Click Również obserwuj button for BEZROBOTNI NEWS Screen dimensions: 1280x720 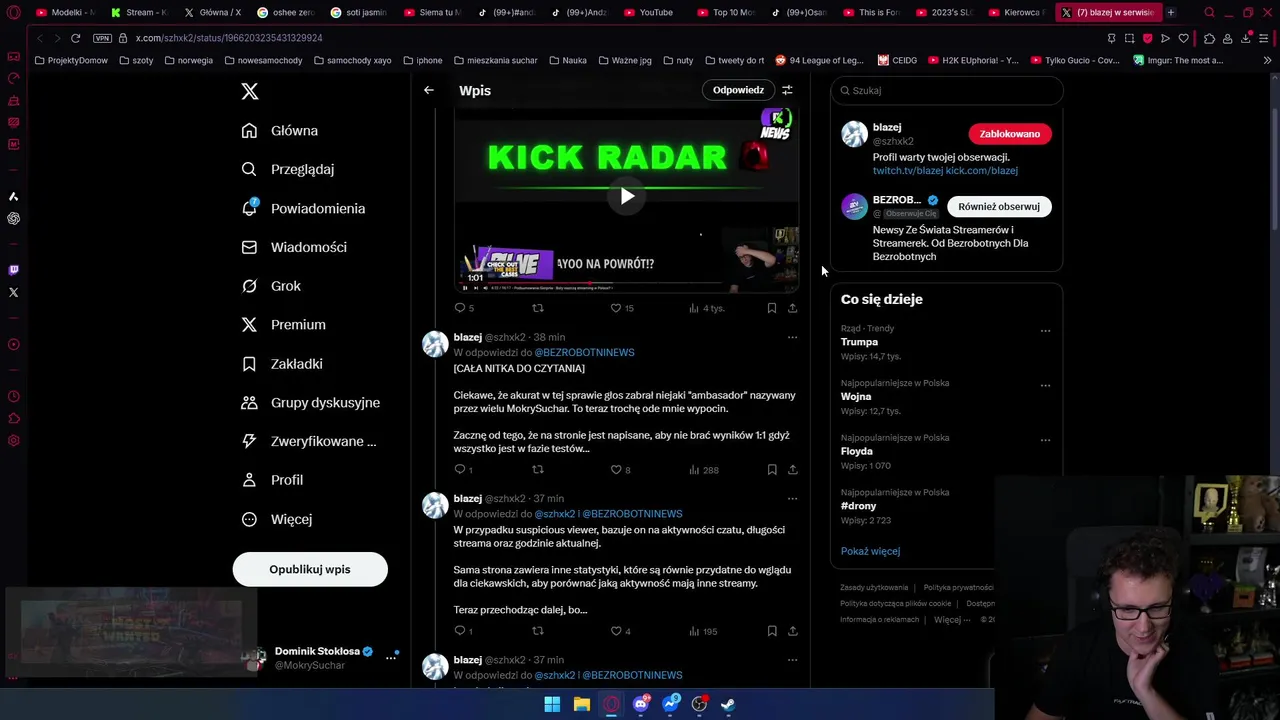(999, 207)
